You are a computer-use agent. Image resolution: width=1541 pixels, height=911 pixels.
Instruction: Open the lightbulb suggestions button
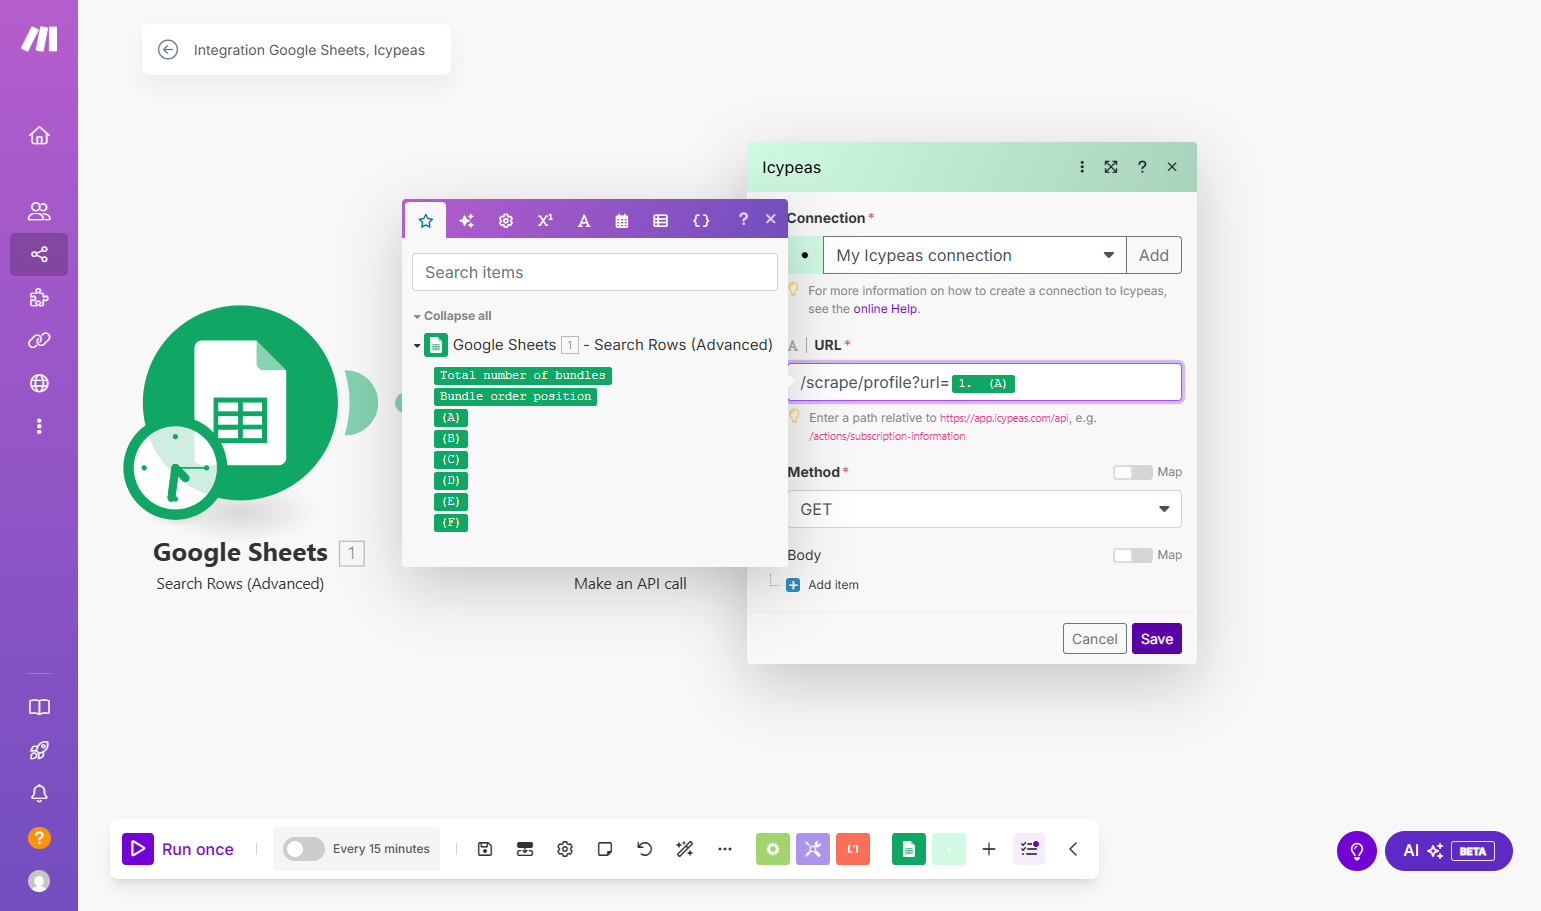(1357, 851)
